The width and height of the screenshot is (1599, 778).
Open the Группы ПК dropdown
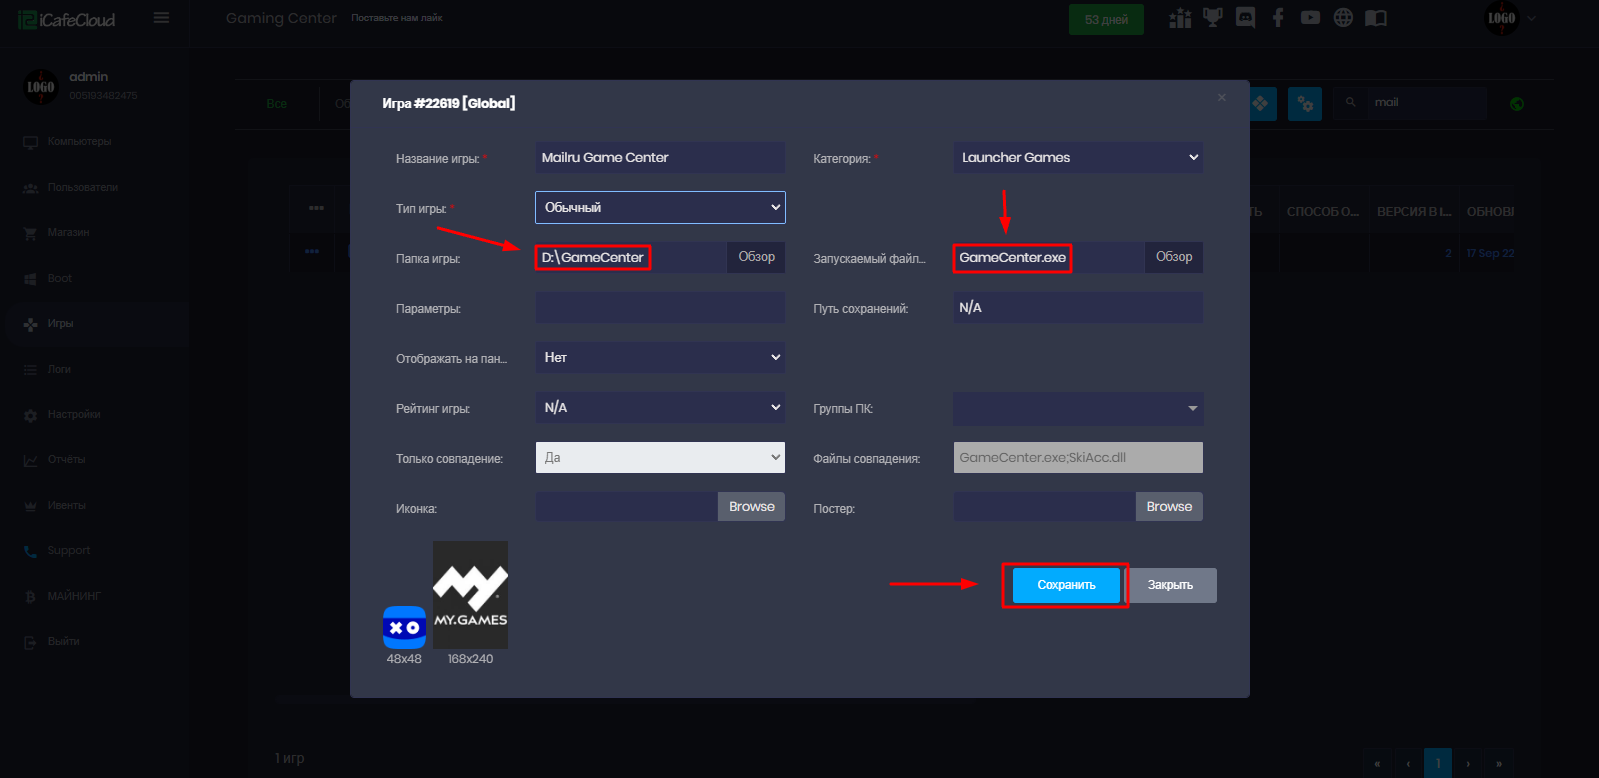[1078, 407]
